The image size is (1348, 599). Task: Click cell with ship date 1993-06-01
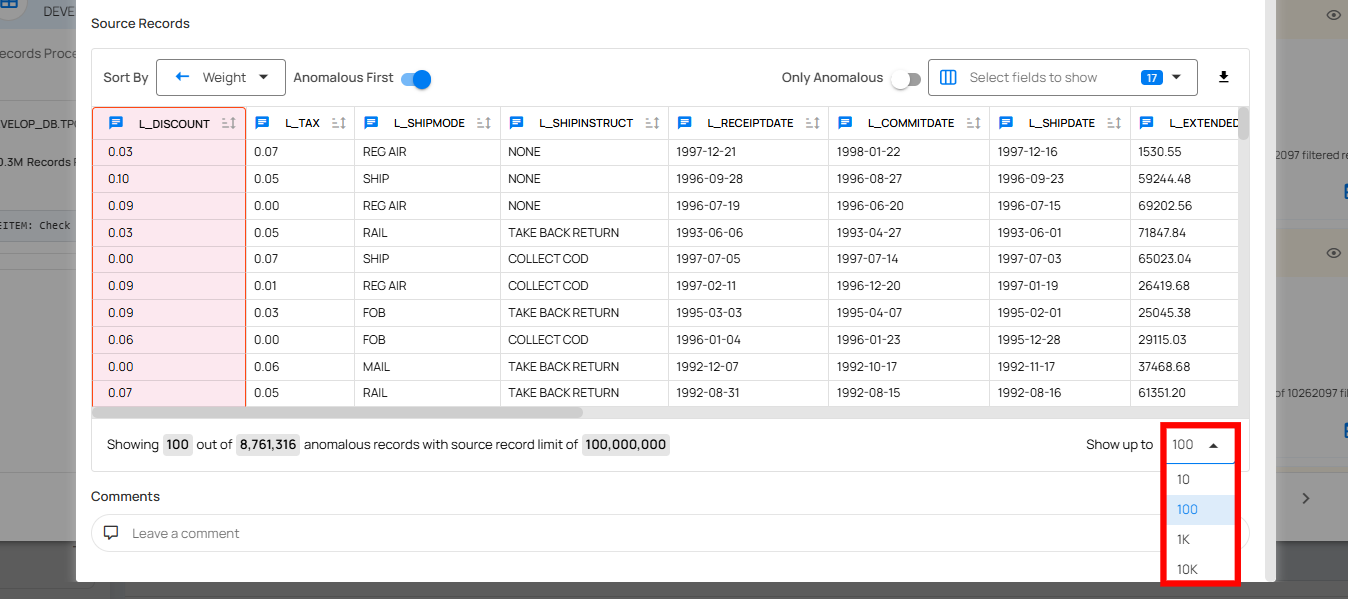(x=1060, y=233)
